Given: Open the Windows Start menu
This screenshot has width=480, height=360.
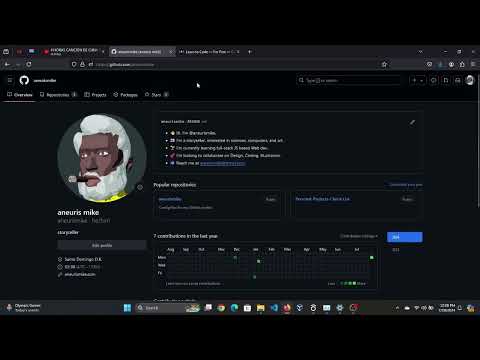Looking at the screenshot, I should [127, 308].
